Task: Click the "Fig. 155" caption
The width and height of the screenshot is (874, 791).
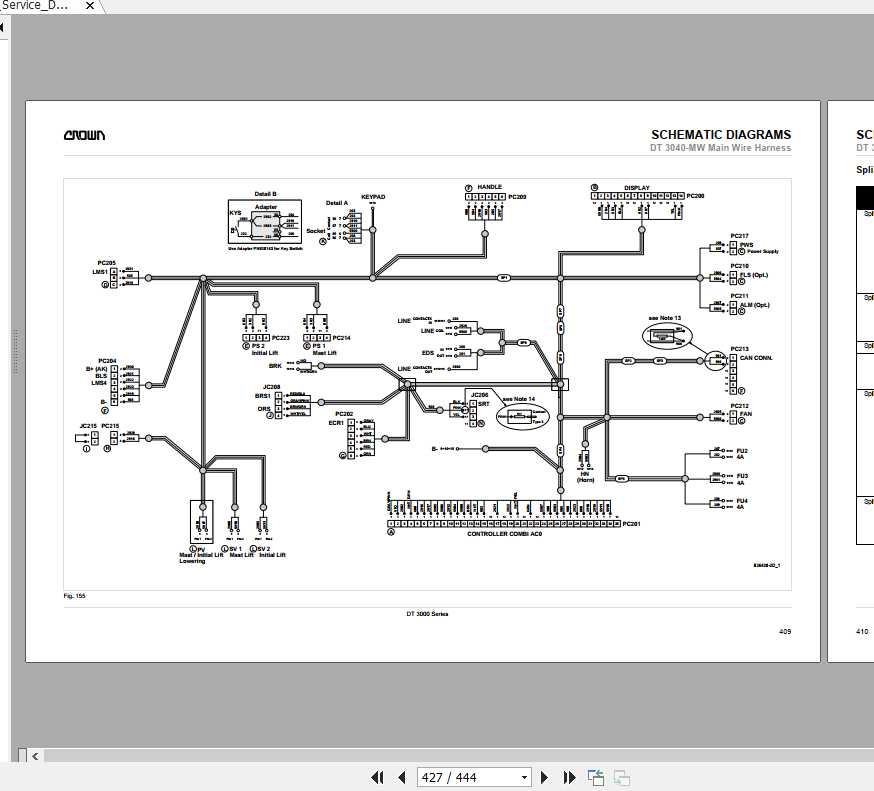Action: click(75, 596)
